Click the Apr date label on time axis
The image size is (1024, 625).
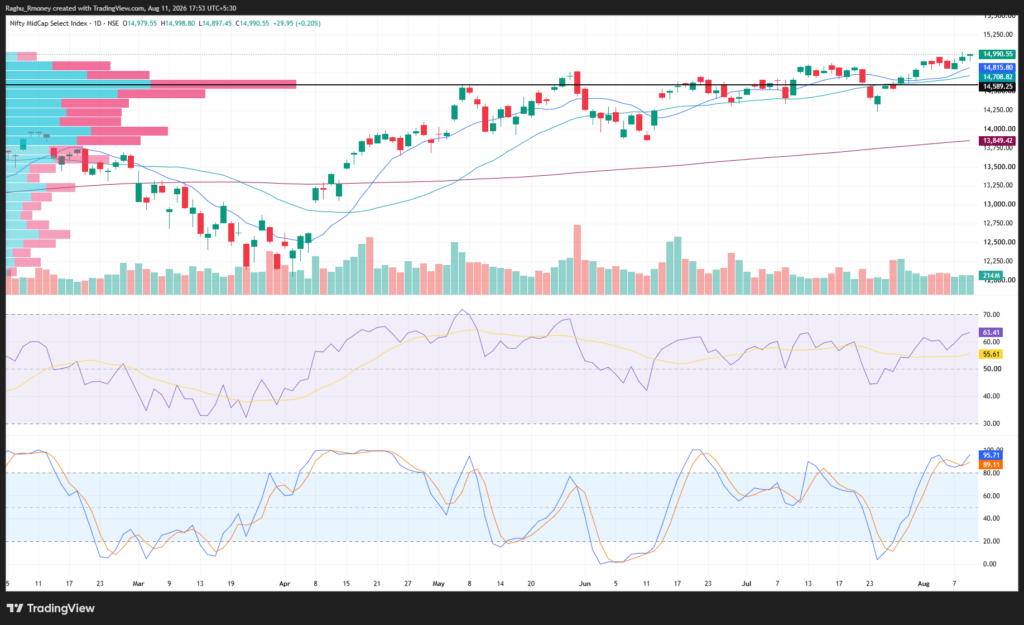point(284,584)
